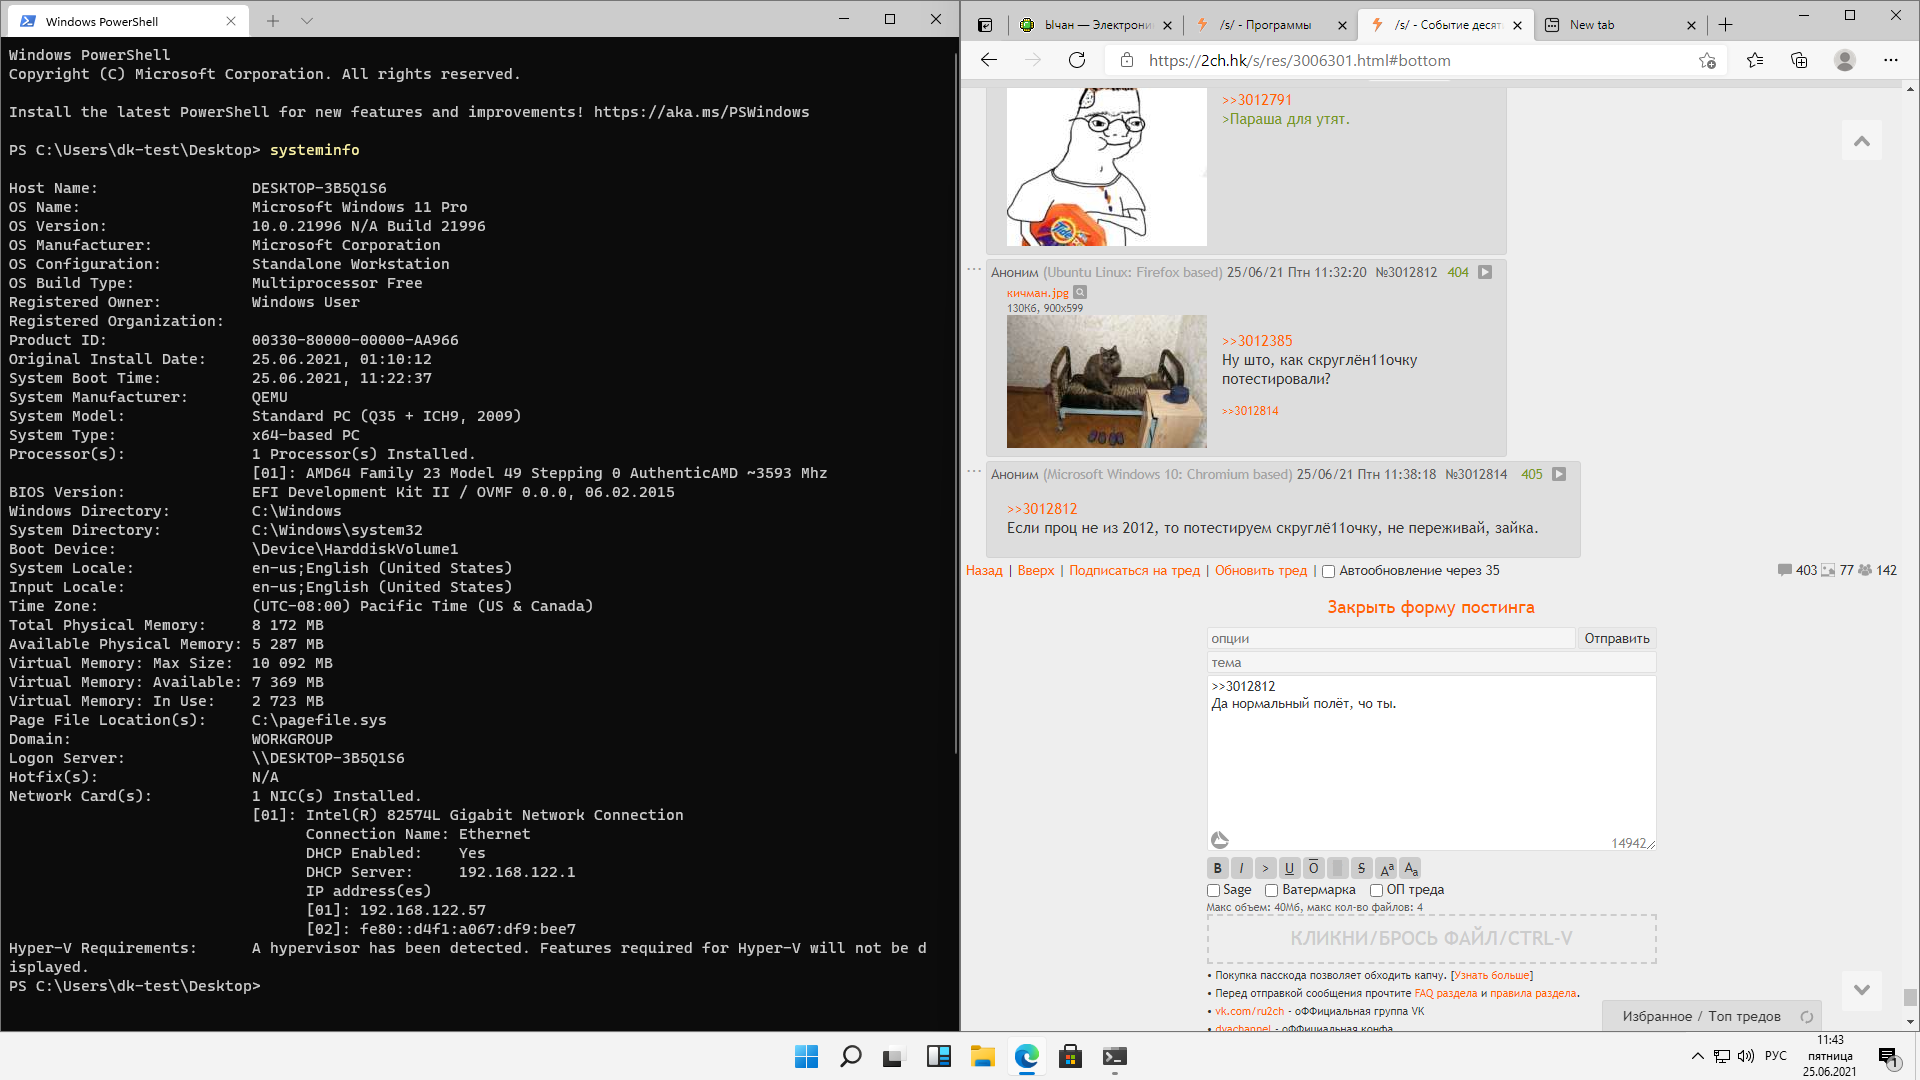The height and width of the screenshot is (1080, 1920).
Task: Click the тема subject field
Action: [1431, 663]
